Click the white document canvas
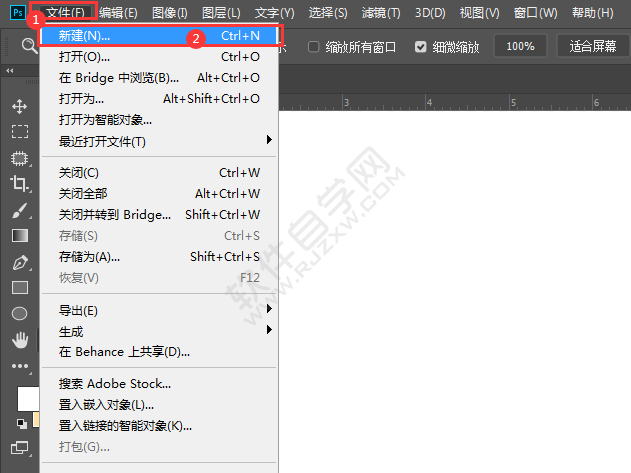The image size is (631, 473). point(455,292)
